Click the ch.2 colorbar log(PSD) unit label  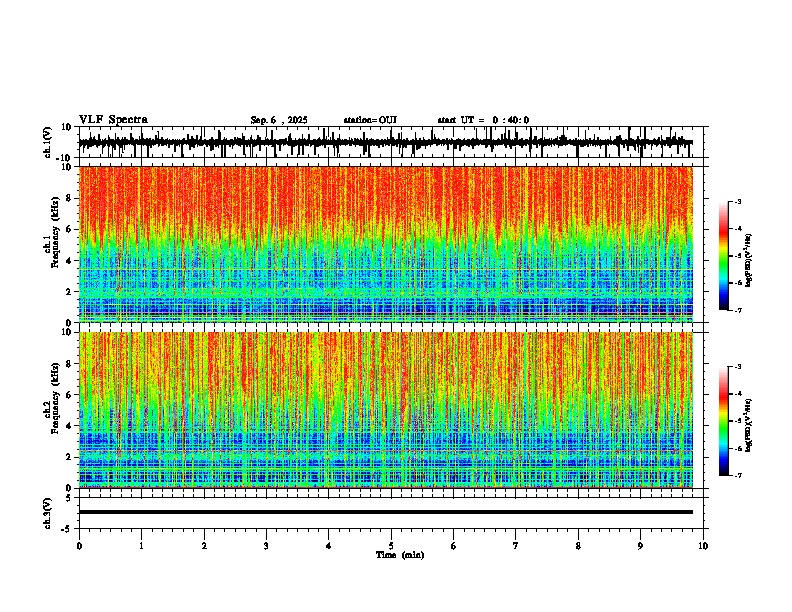point(749,426)
